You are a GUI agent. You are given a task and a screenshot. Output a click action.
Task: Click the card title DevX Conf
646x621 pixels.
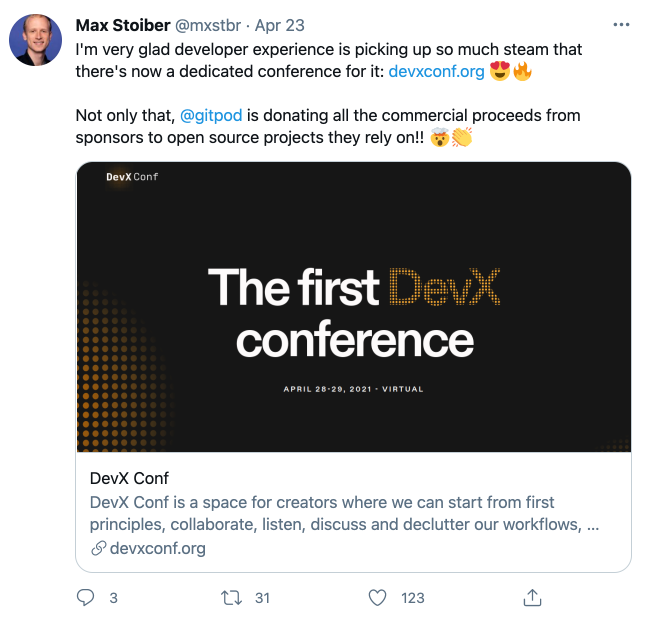pos(129,478)
